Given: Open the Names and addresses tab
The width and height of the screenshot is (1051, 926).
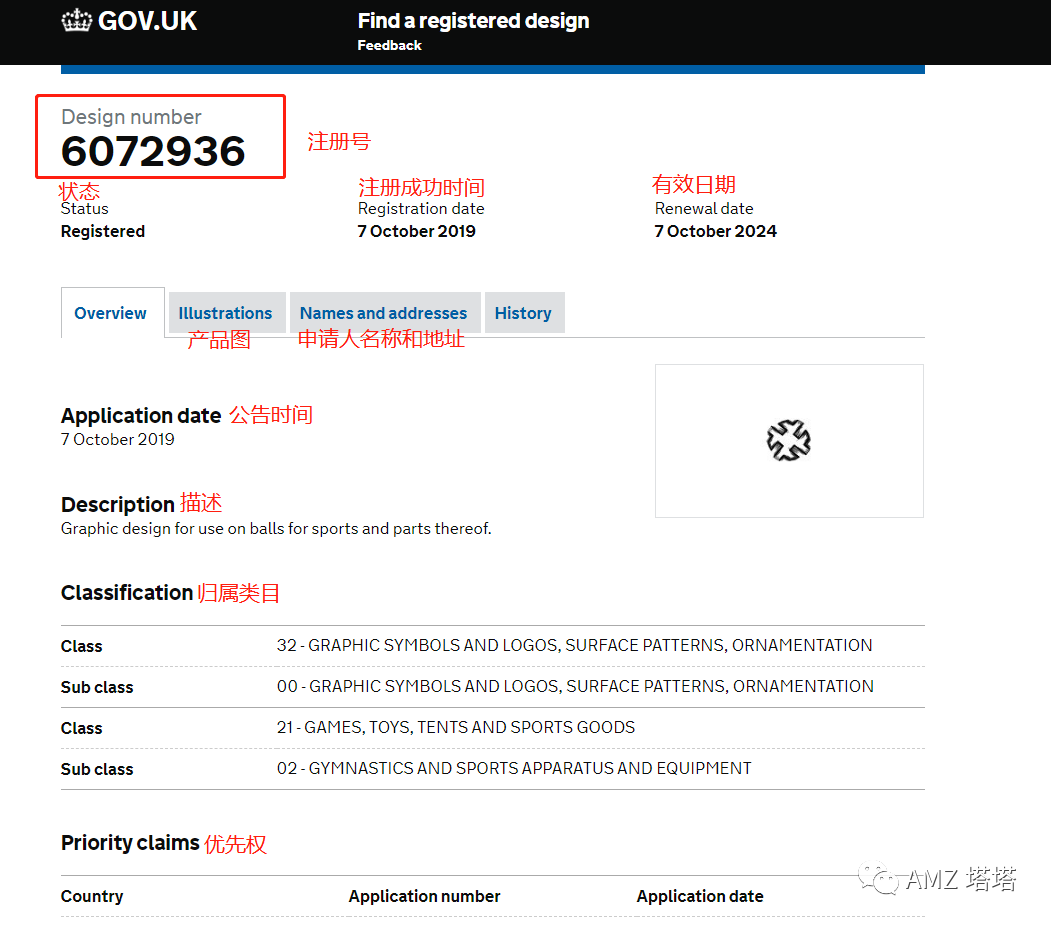Looking at the screenshot, I should [x=383, y=313].
